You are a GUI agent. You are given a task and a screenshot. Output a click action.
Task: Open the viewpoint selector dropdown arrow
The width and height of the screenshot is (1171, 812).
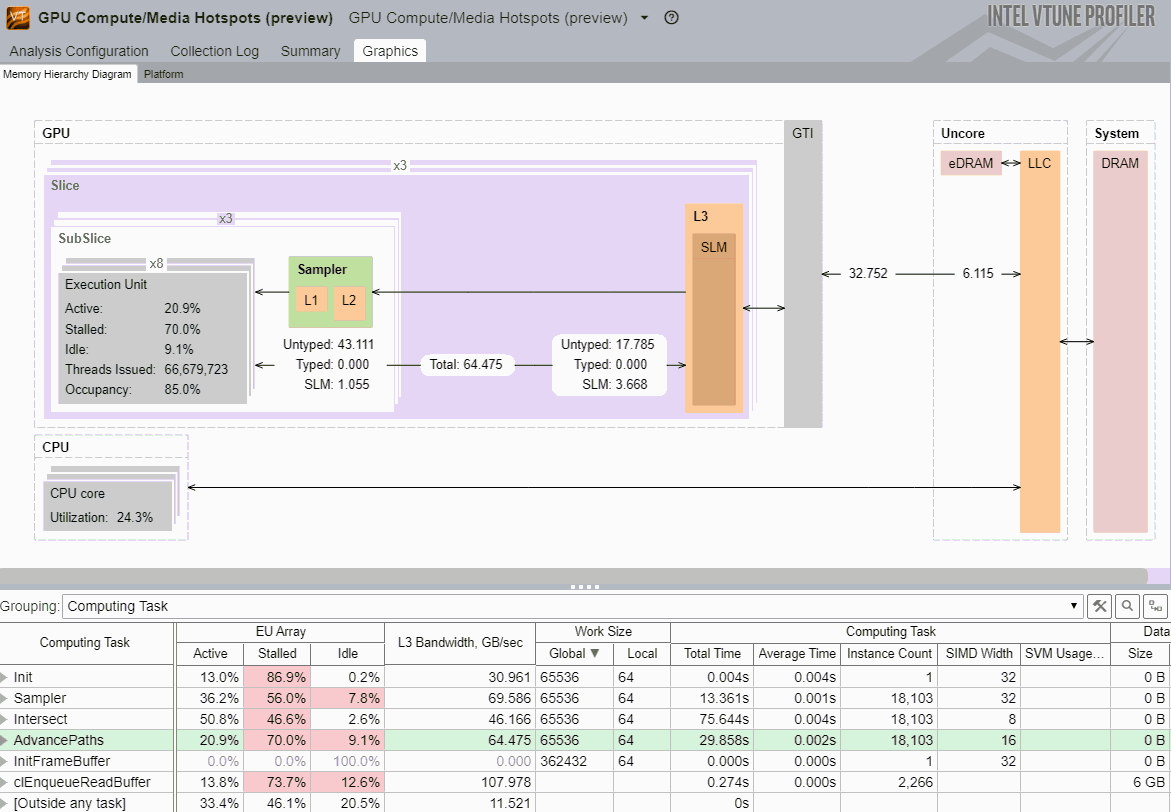click(644, 18)
